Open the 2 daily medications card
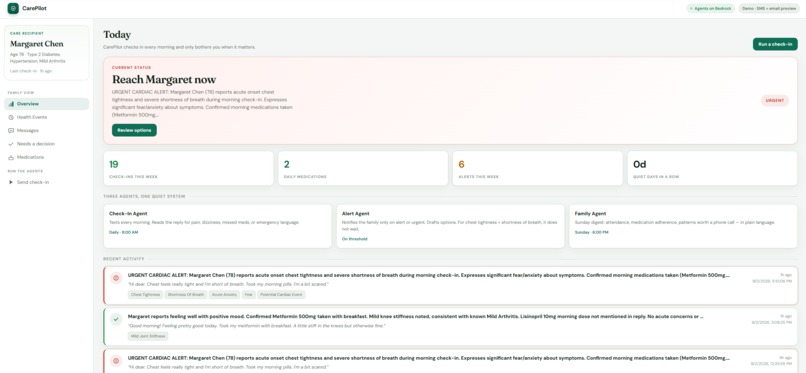Screen dimensions: 806x373 (363, 169)
